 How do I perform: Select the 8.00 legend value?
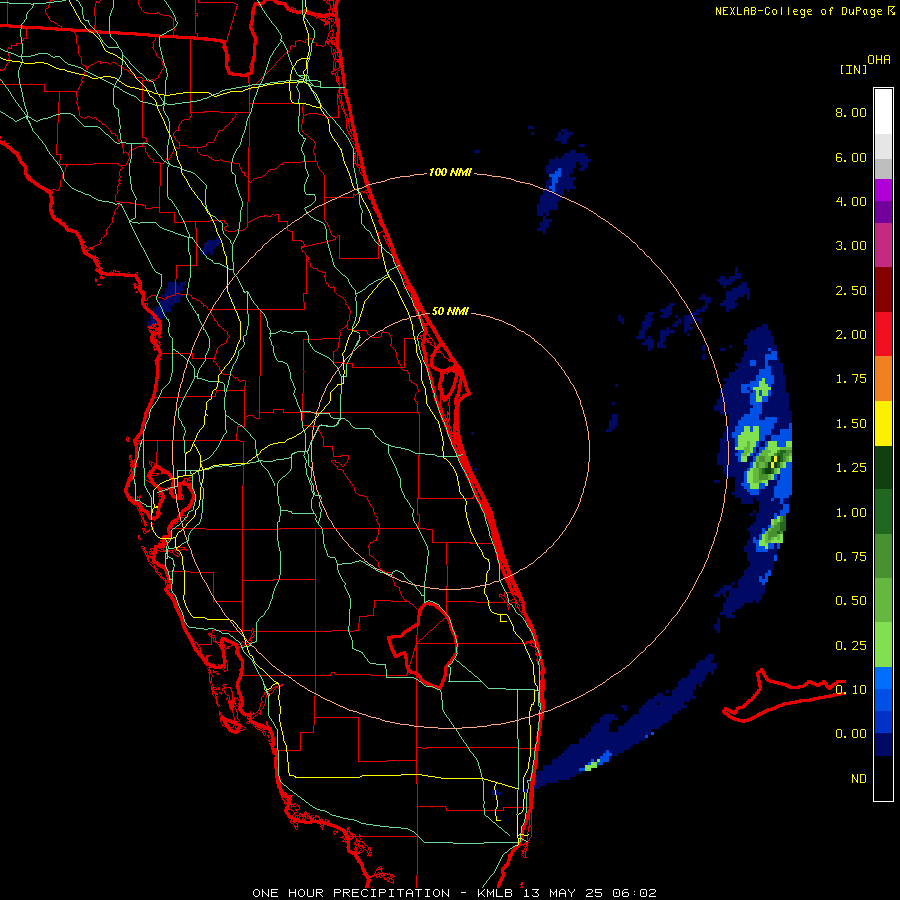coord(851,112)
